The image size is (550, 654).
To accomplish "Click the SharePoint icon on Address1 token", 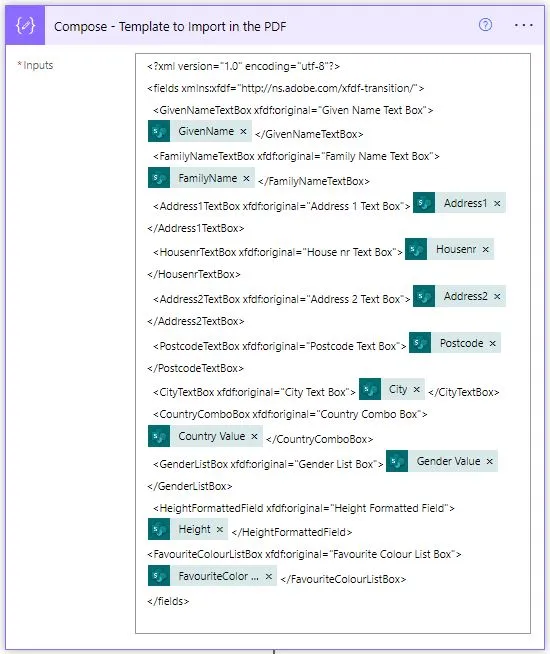I will click(424, 203).
